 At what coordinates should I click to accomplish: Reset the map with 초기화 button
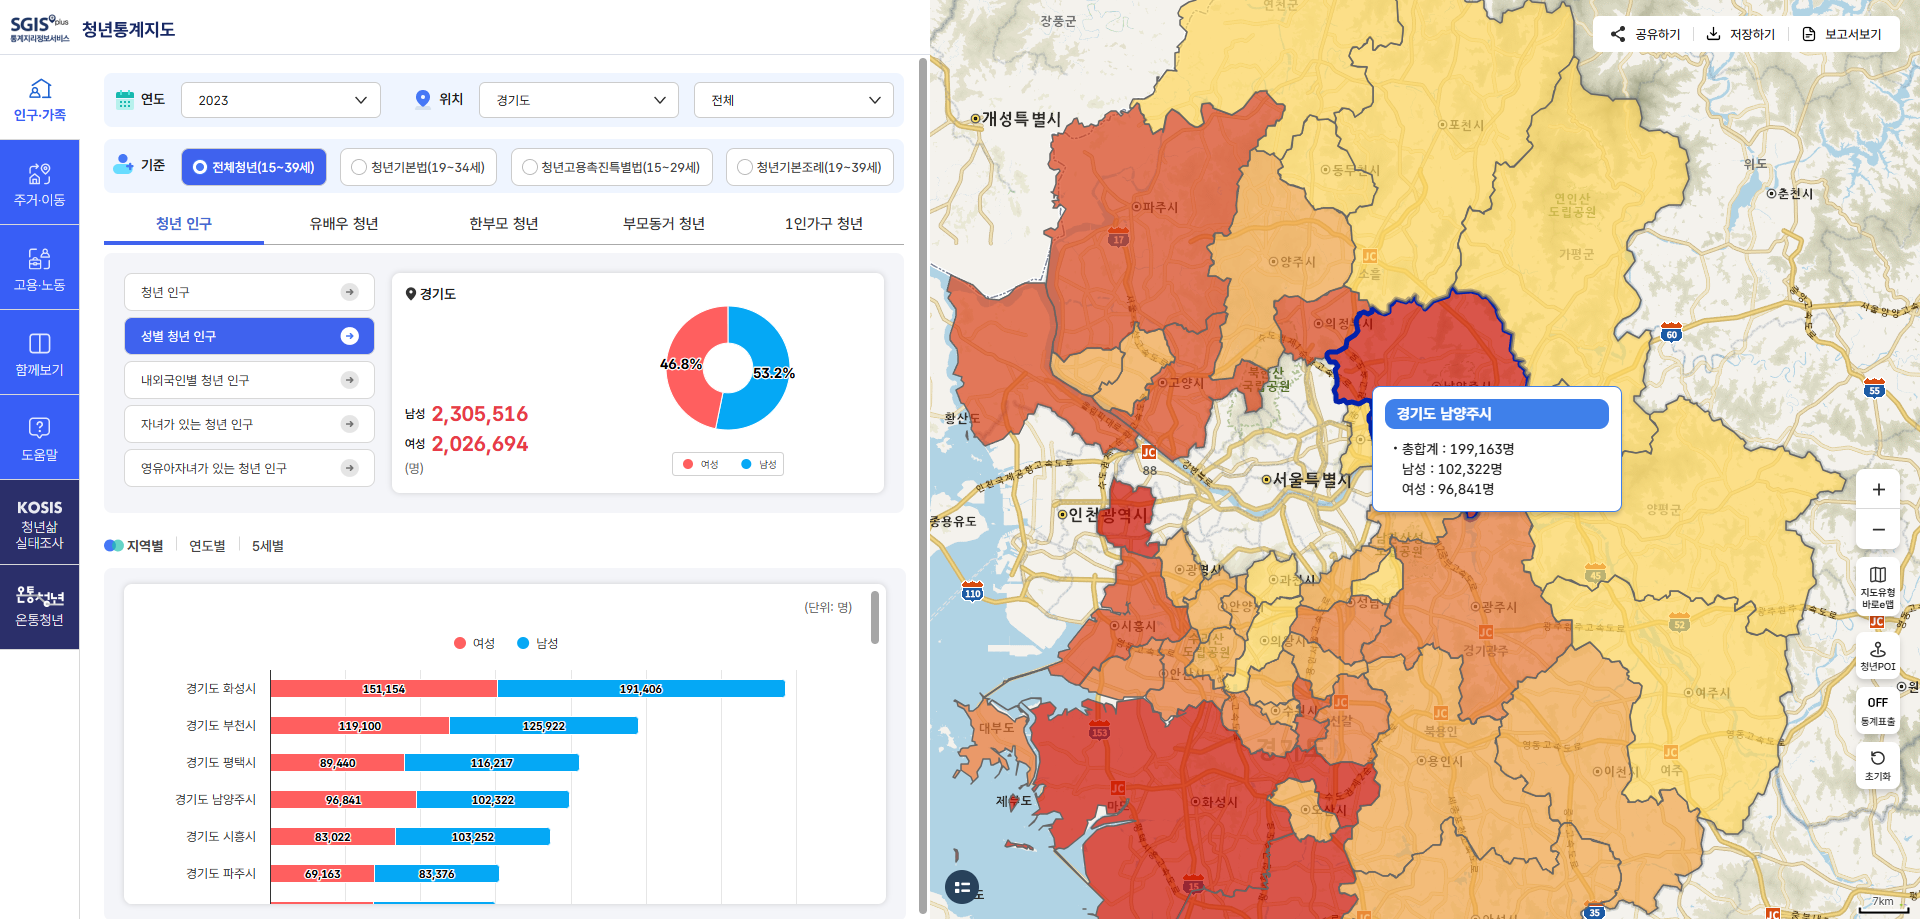pos(1877,765)
